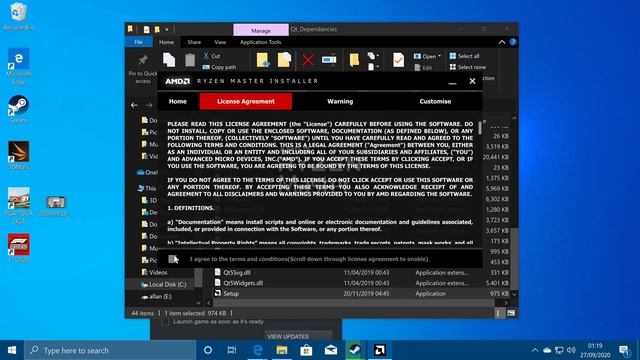640x360 pixels.
Task: Click the Copy to folder icon in the ribbon
Action: point(284,60)
